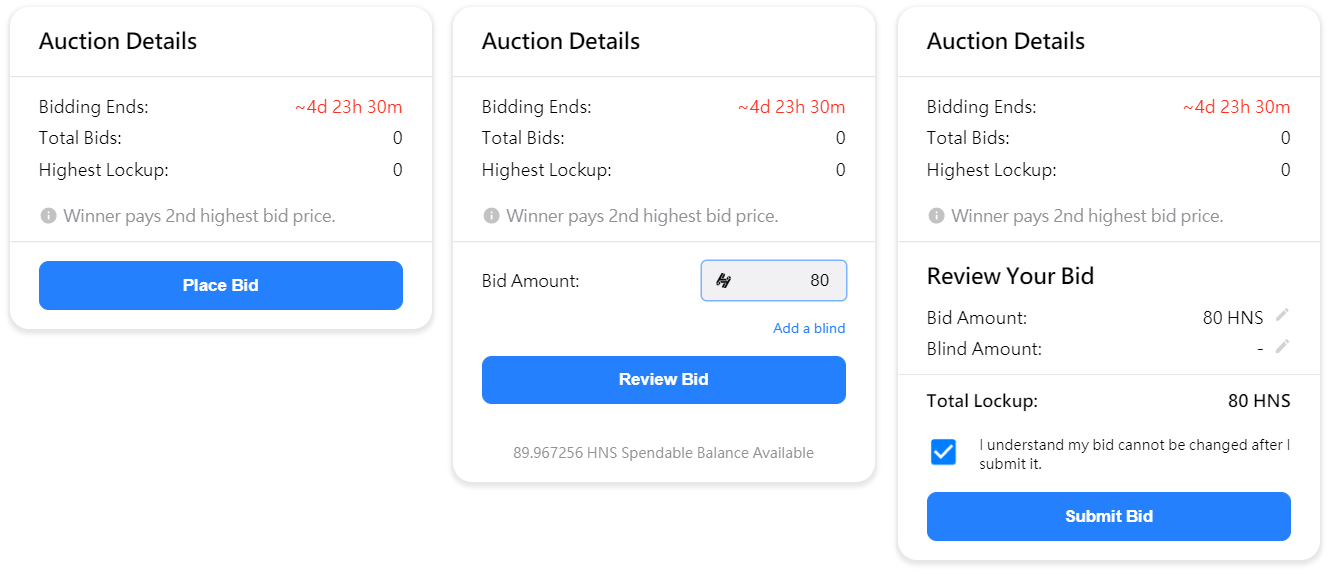
Task: Click info icon above Bid Amount field
Action: (491, 216)
